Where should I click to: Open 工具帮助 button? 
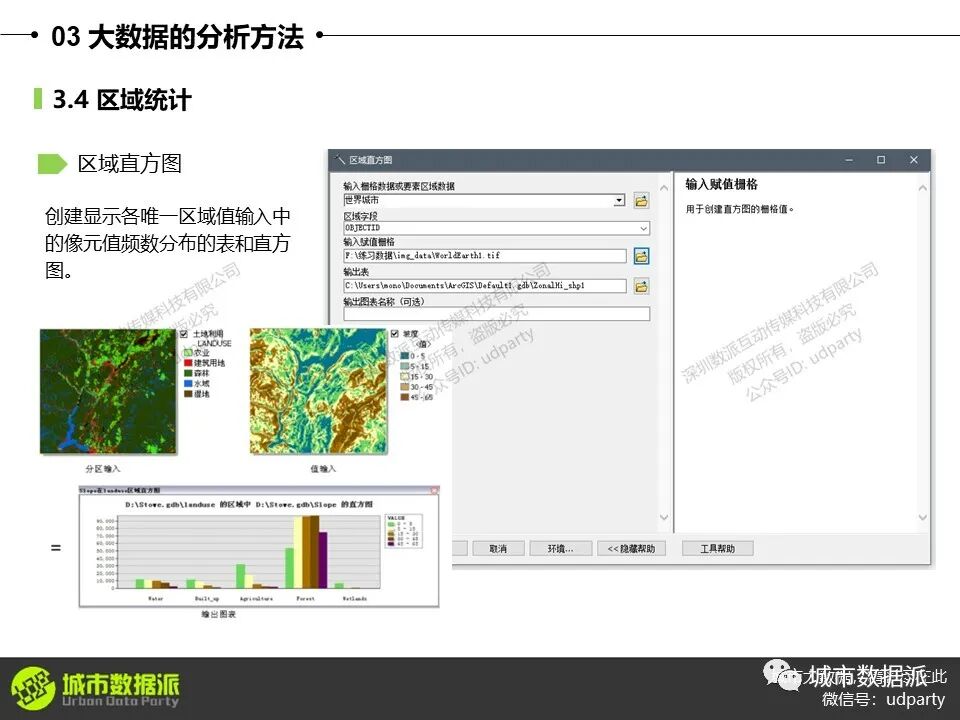(x=717, y=549)
